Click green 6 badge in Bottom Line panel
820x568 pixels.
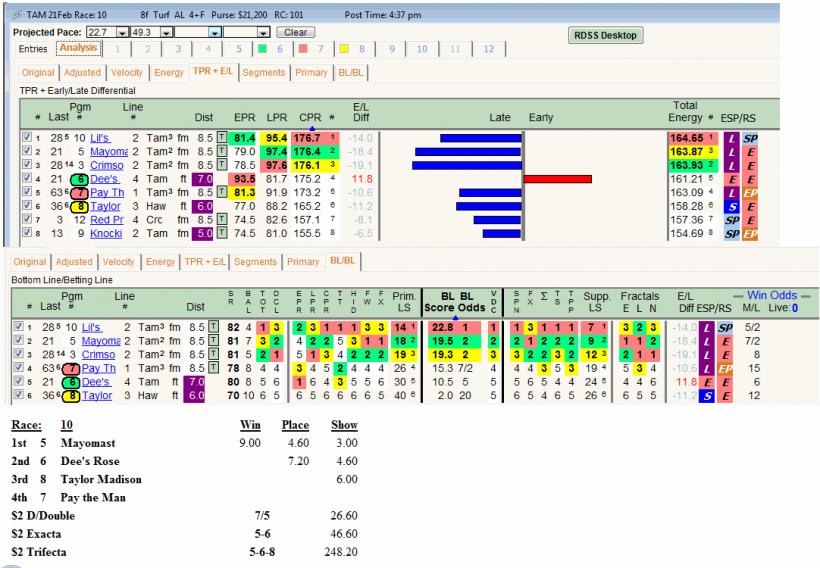[71, 382]
